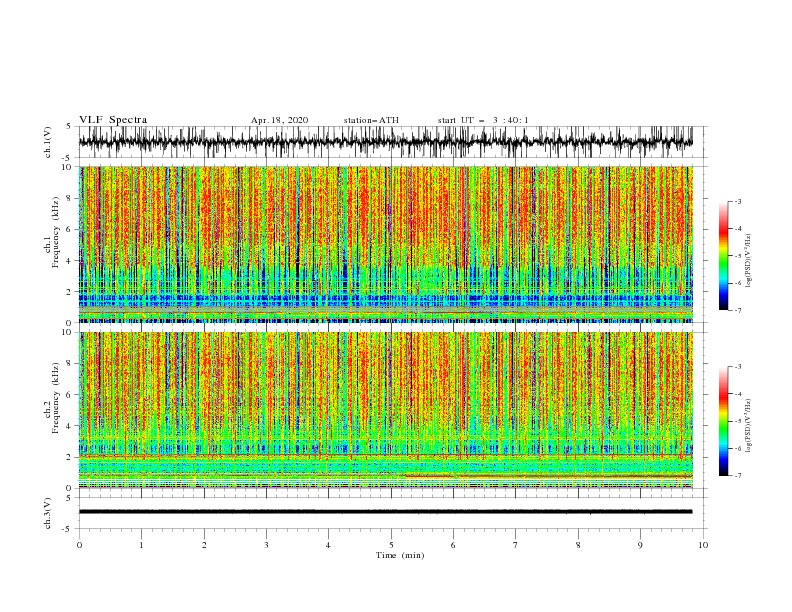Click the ch.1 voltage waveform trace panel

coord(386,142)
